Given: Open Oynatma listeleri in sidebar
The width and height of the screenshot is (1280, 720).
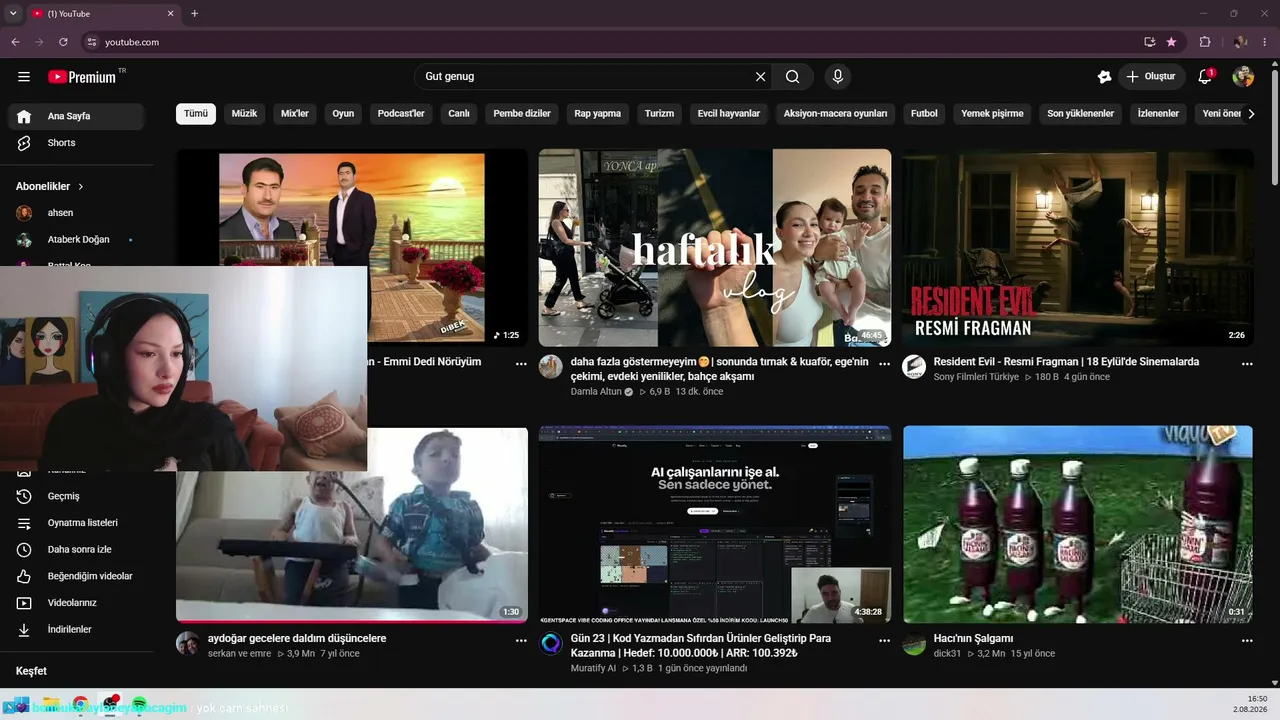Looking at the screenshot, I should pos(76,523).
